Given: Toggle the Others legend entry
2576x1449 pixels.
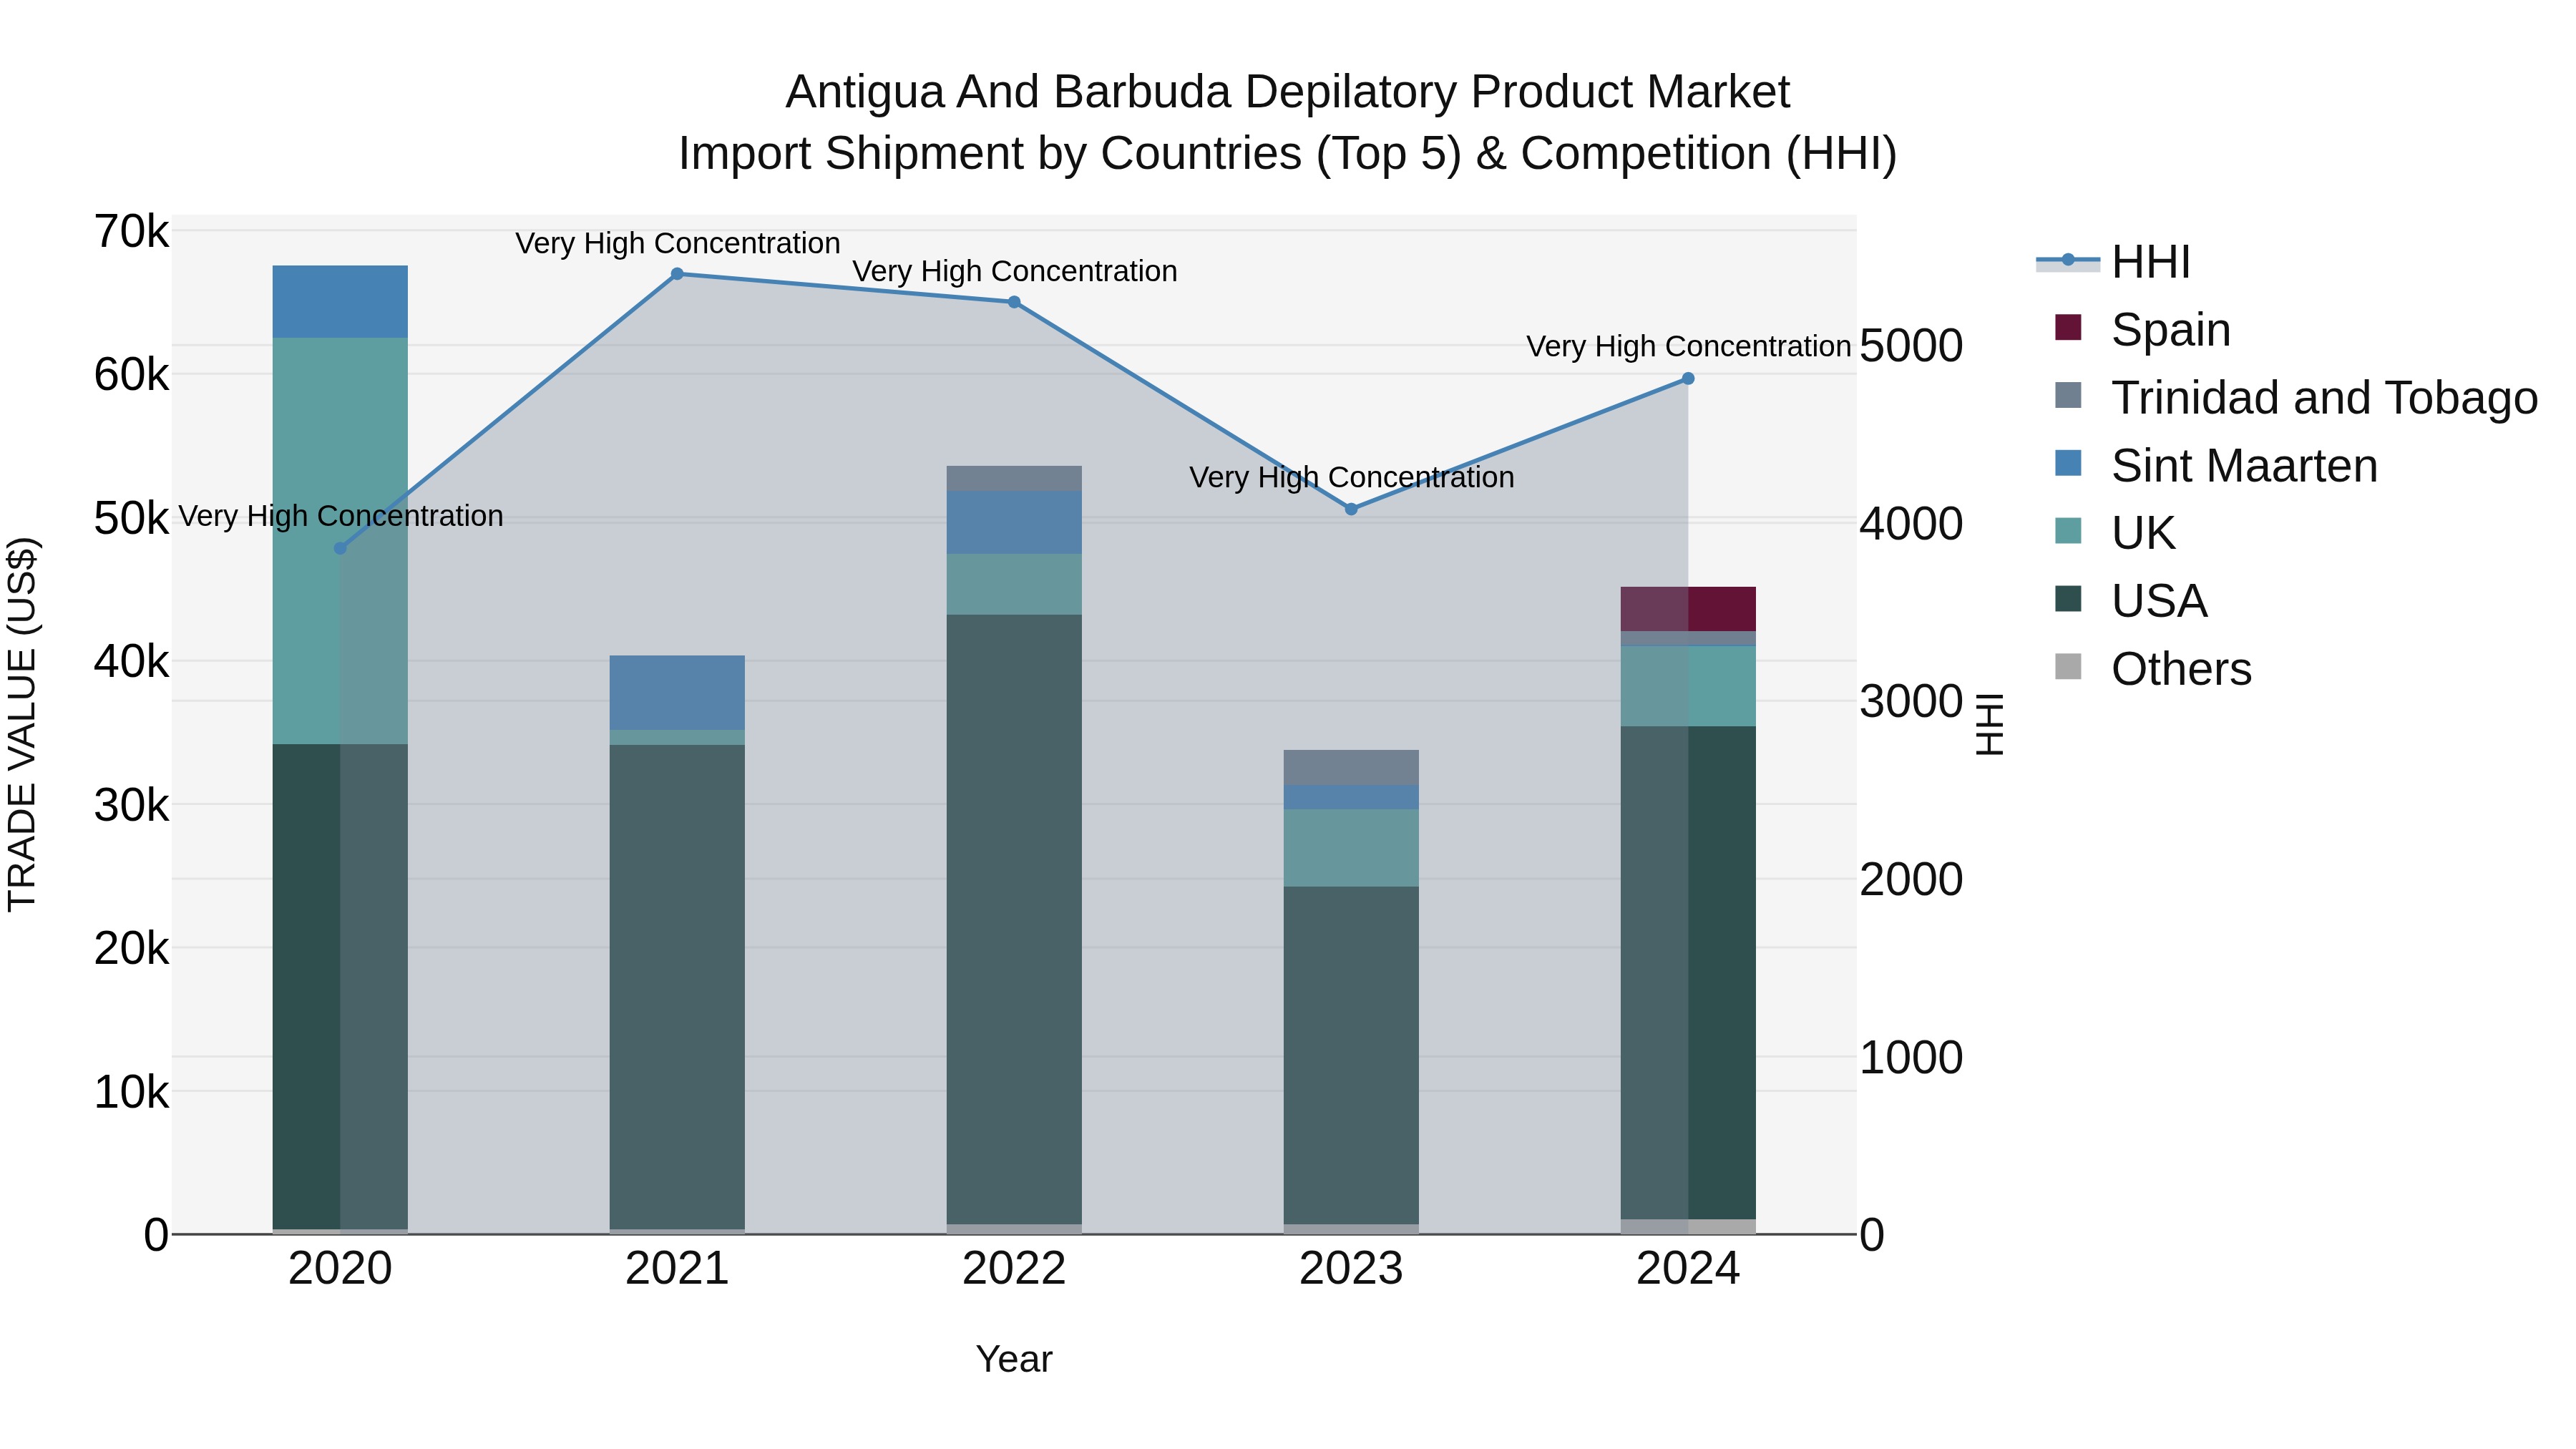Looking at the screenshot, I should [x=2152, y=669].
